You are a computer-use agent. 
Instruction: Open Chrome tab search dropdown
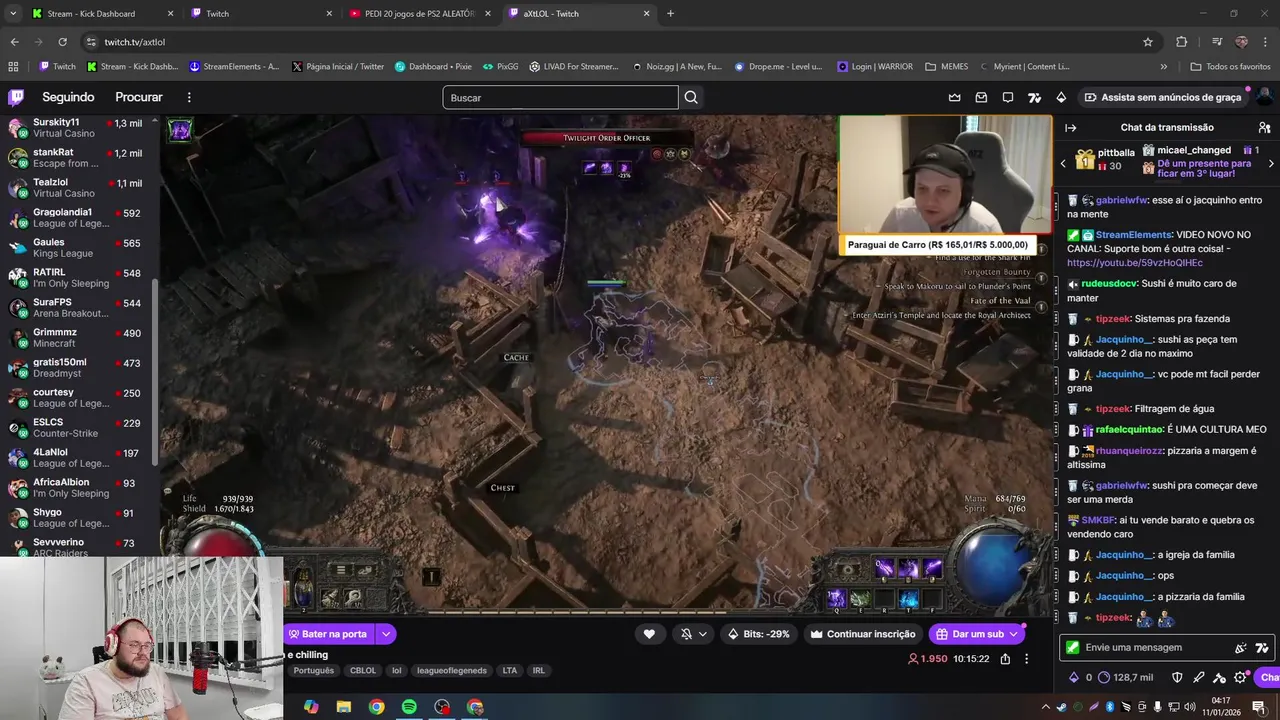coord(13,14)
